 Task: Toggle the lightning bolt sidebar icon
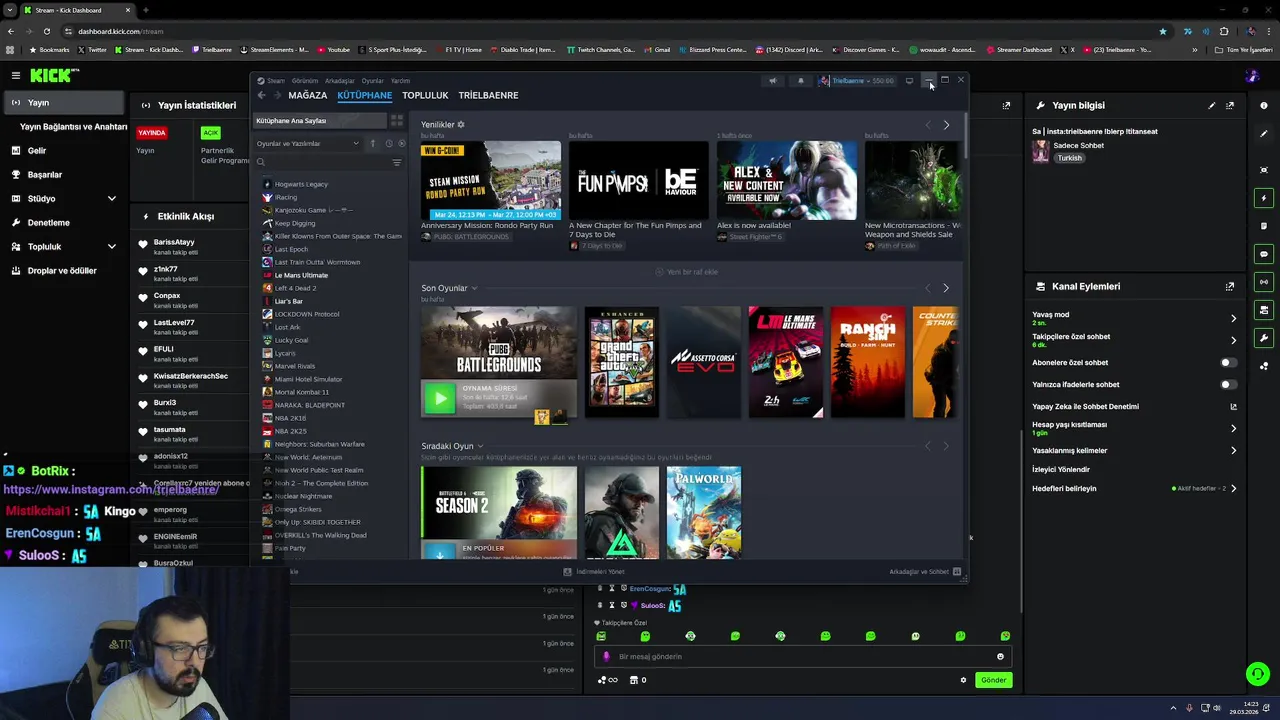click(1264, 198)
